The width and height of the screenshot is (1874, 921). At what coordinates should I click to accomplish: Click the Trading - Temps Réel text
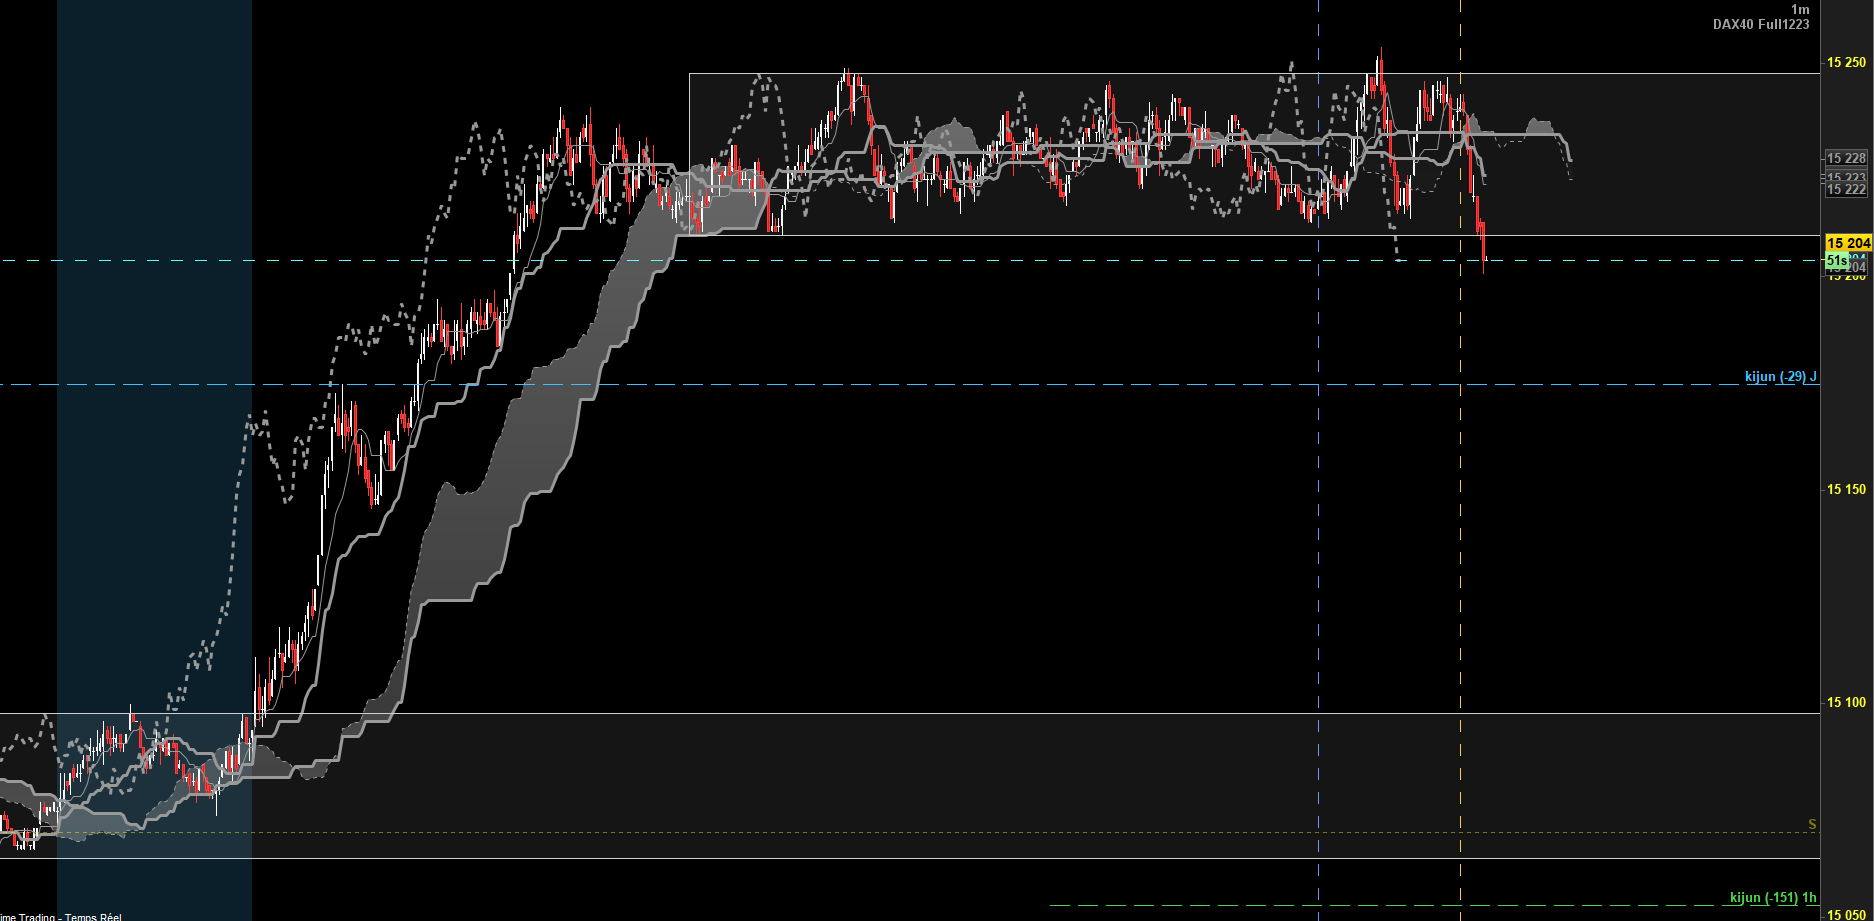[x=62, y=916]
